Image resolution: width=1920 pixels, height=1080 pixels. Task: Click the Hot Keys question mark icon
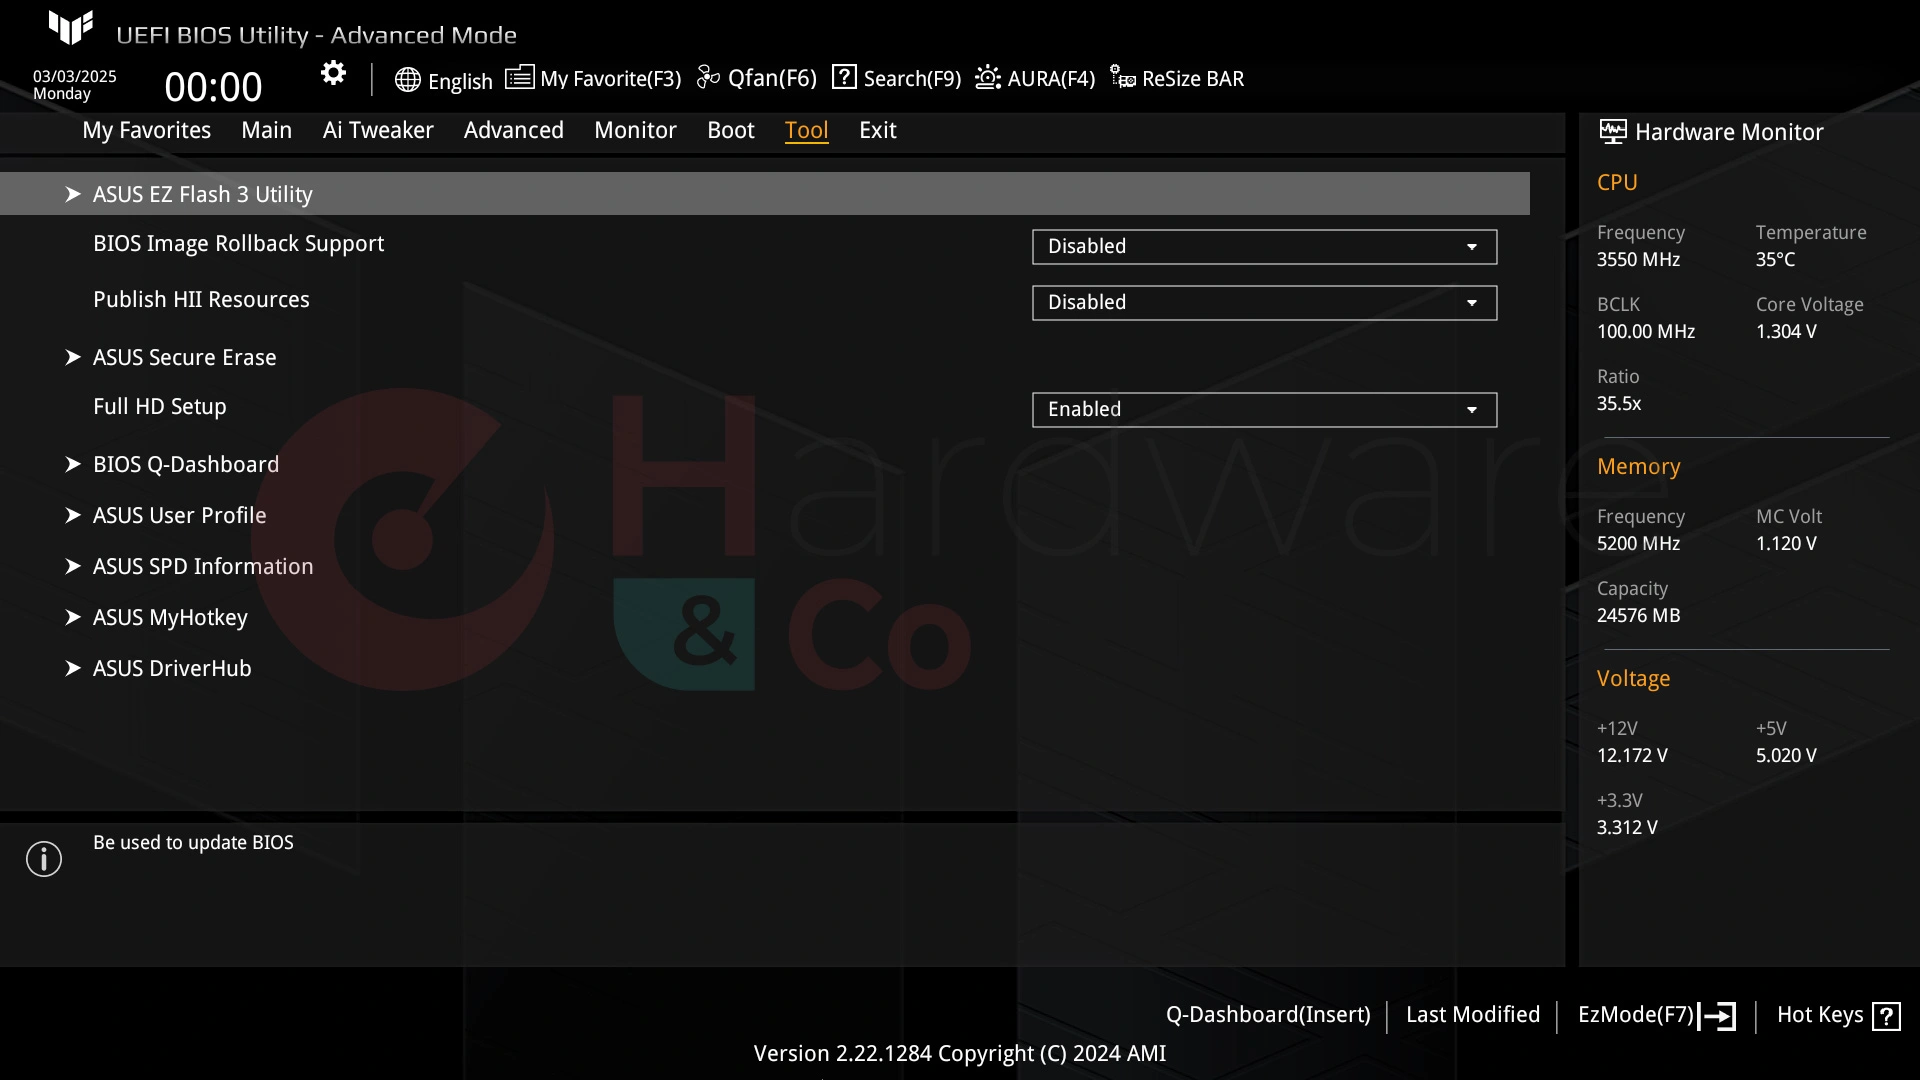1886,1016
